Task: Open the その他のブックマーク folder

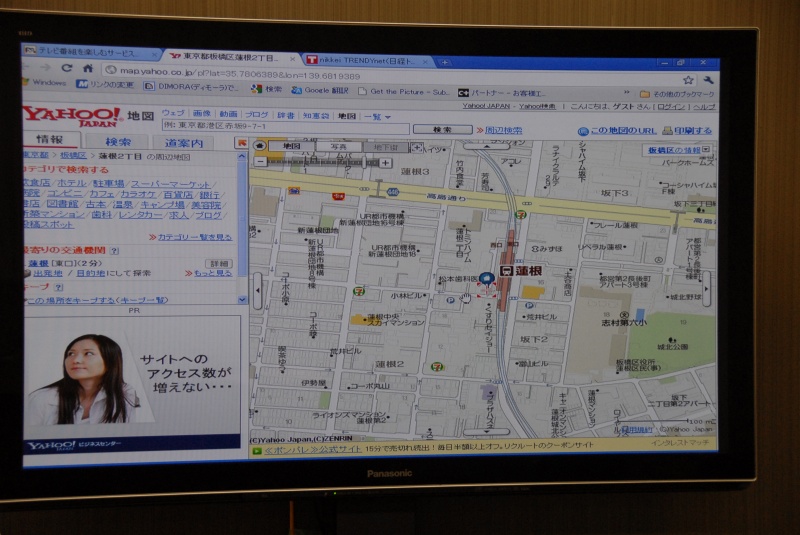Action: tap(677, 94)
